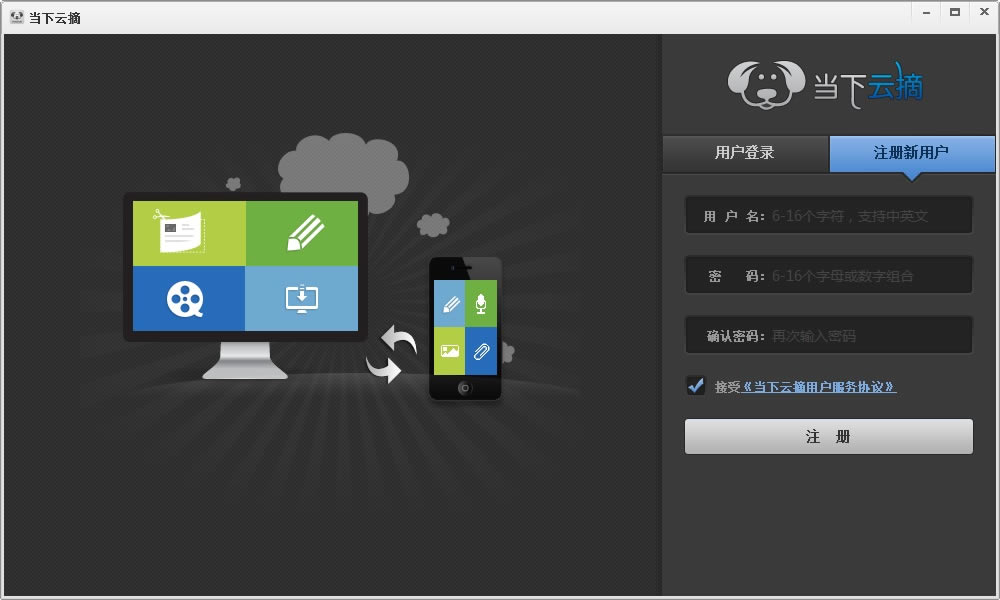Click the 确认密码 confirm password field
This screenshot has width=1000, height=600.
coord(828,334)
